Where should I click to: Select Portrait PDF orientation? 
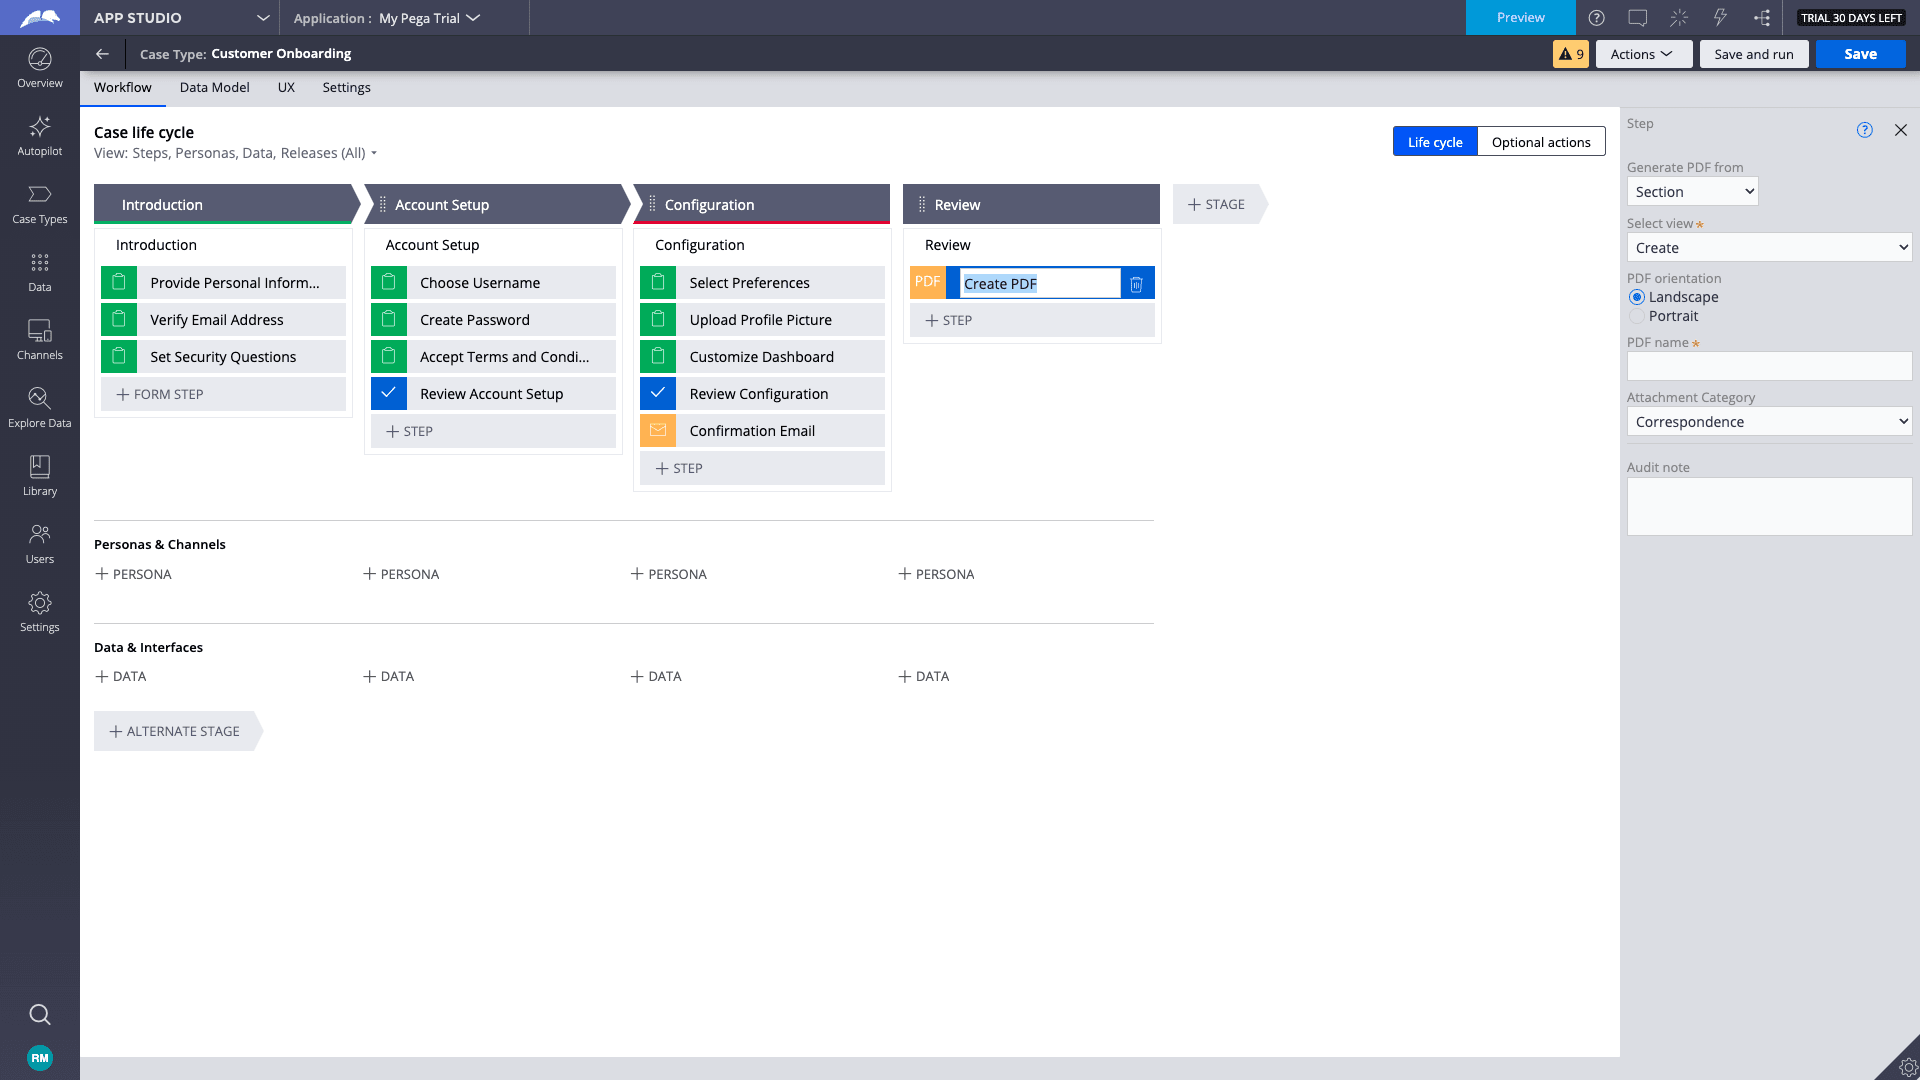coord(1637,316)
